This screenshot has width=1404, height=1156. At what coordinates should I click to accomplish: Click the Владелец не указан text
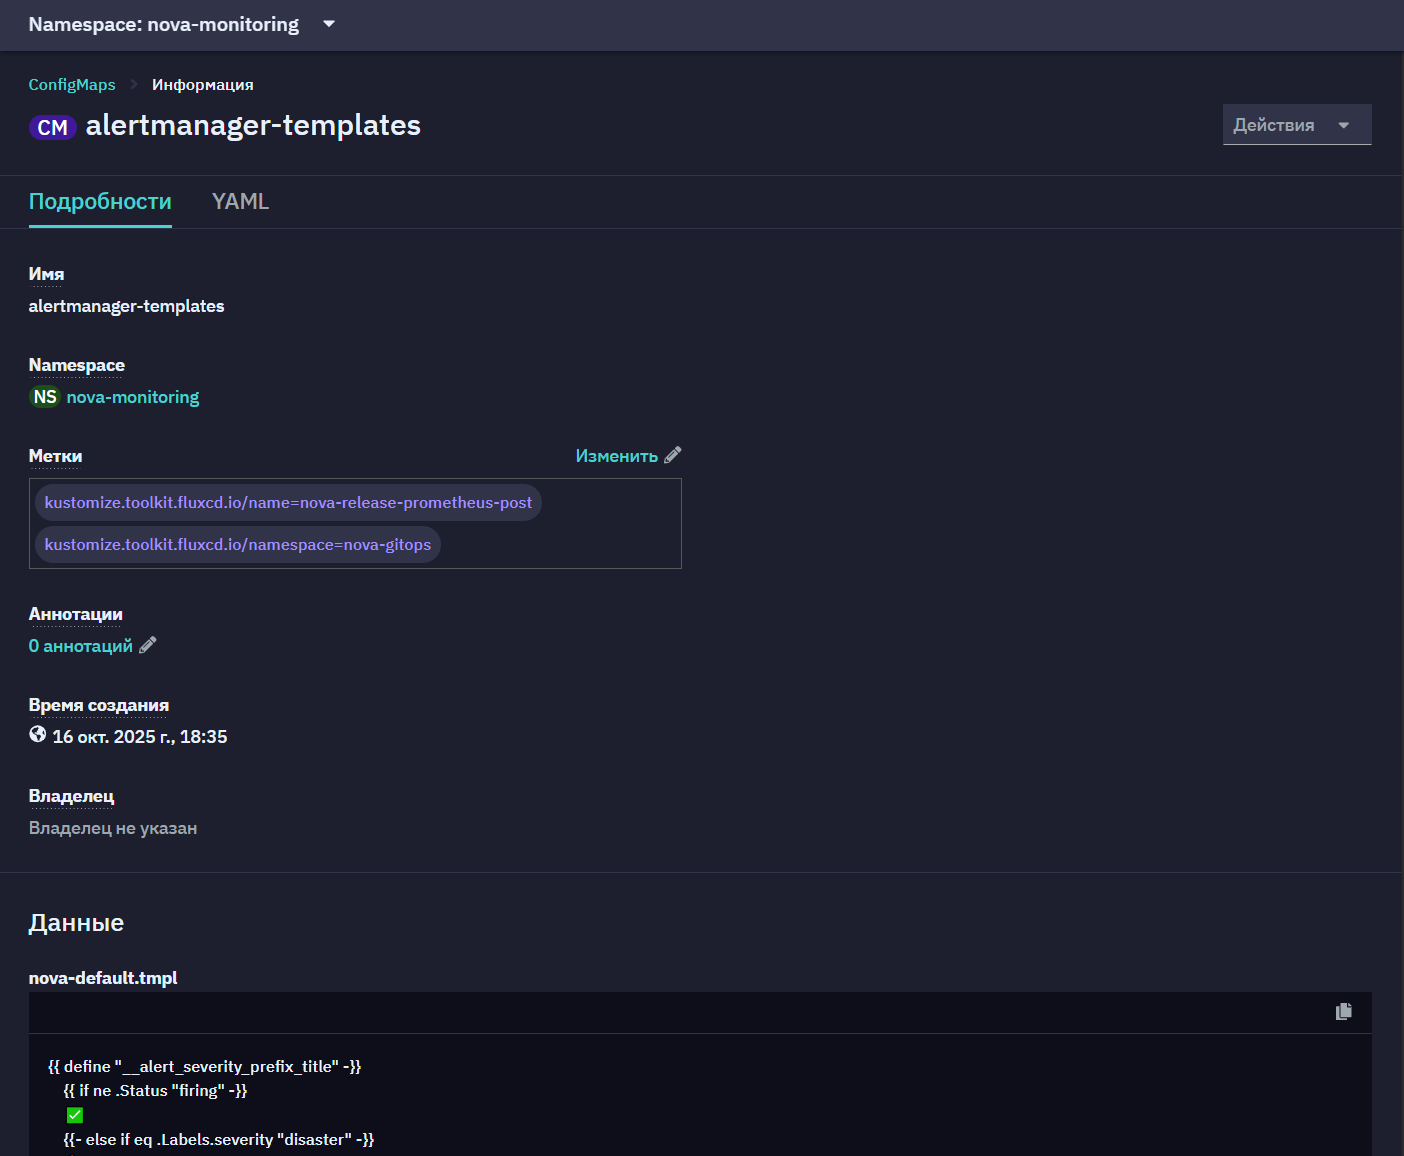pos(113,828)
